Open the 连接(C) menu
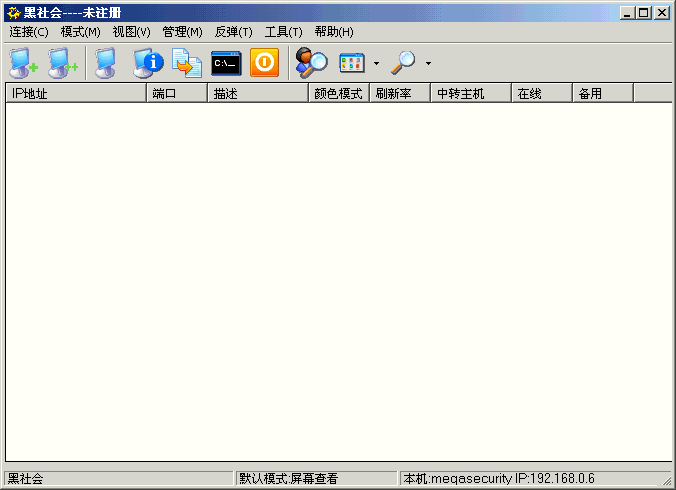 (x=29, y=32)
